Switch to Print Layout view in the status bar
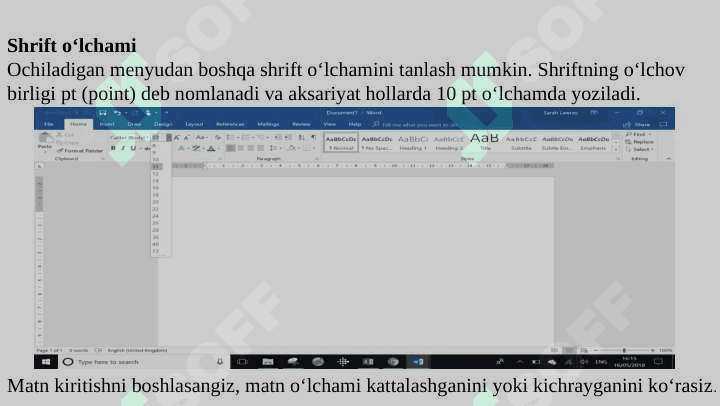 pyautogui.click(x=569, y=350)
